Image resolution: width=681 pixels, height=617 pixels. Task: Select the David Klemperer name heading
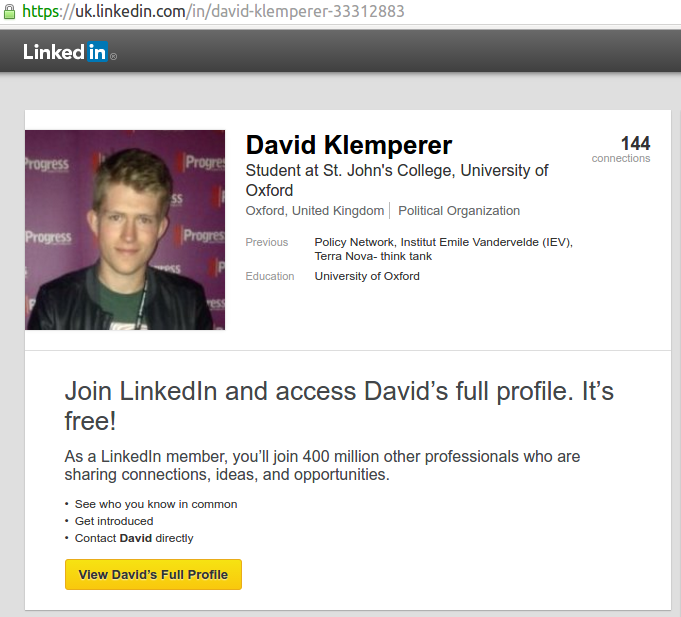349,145
